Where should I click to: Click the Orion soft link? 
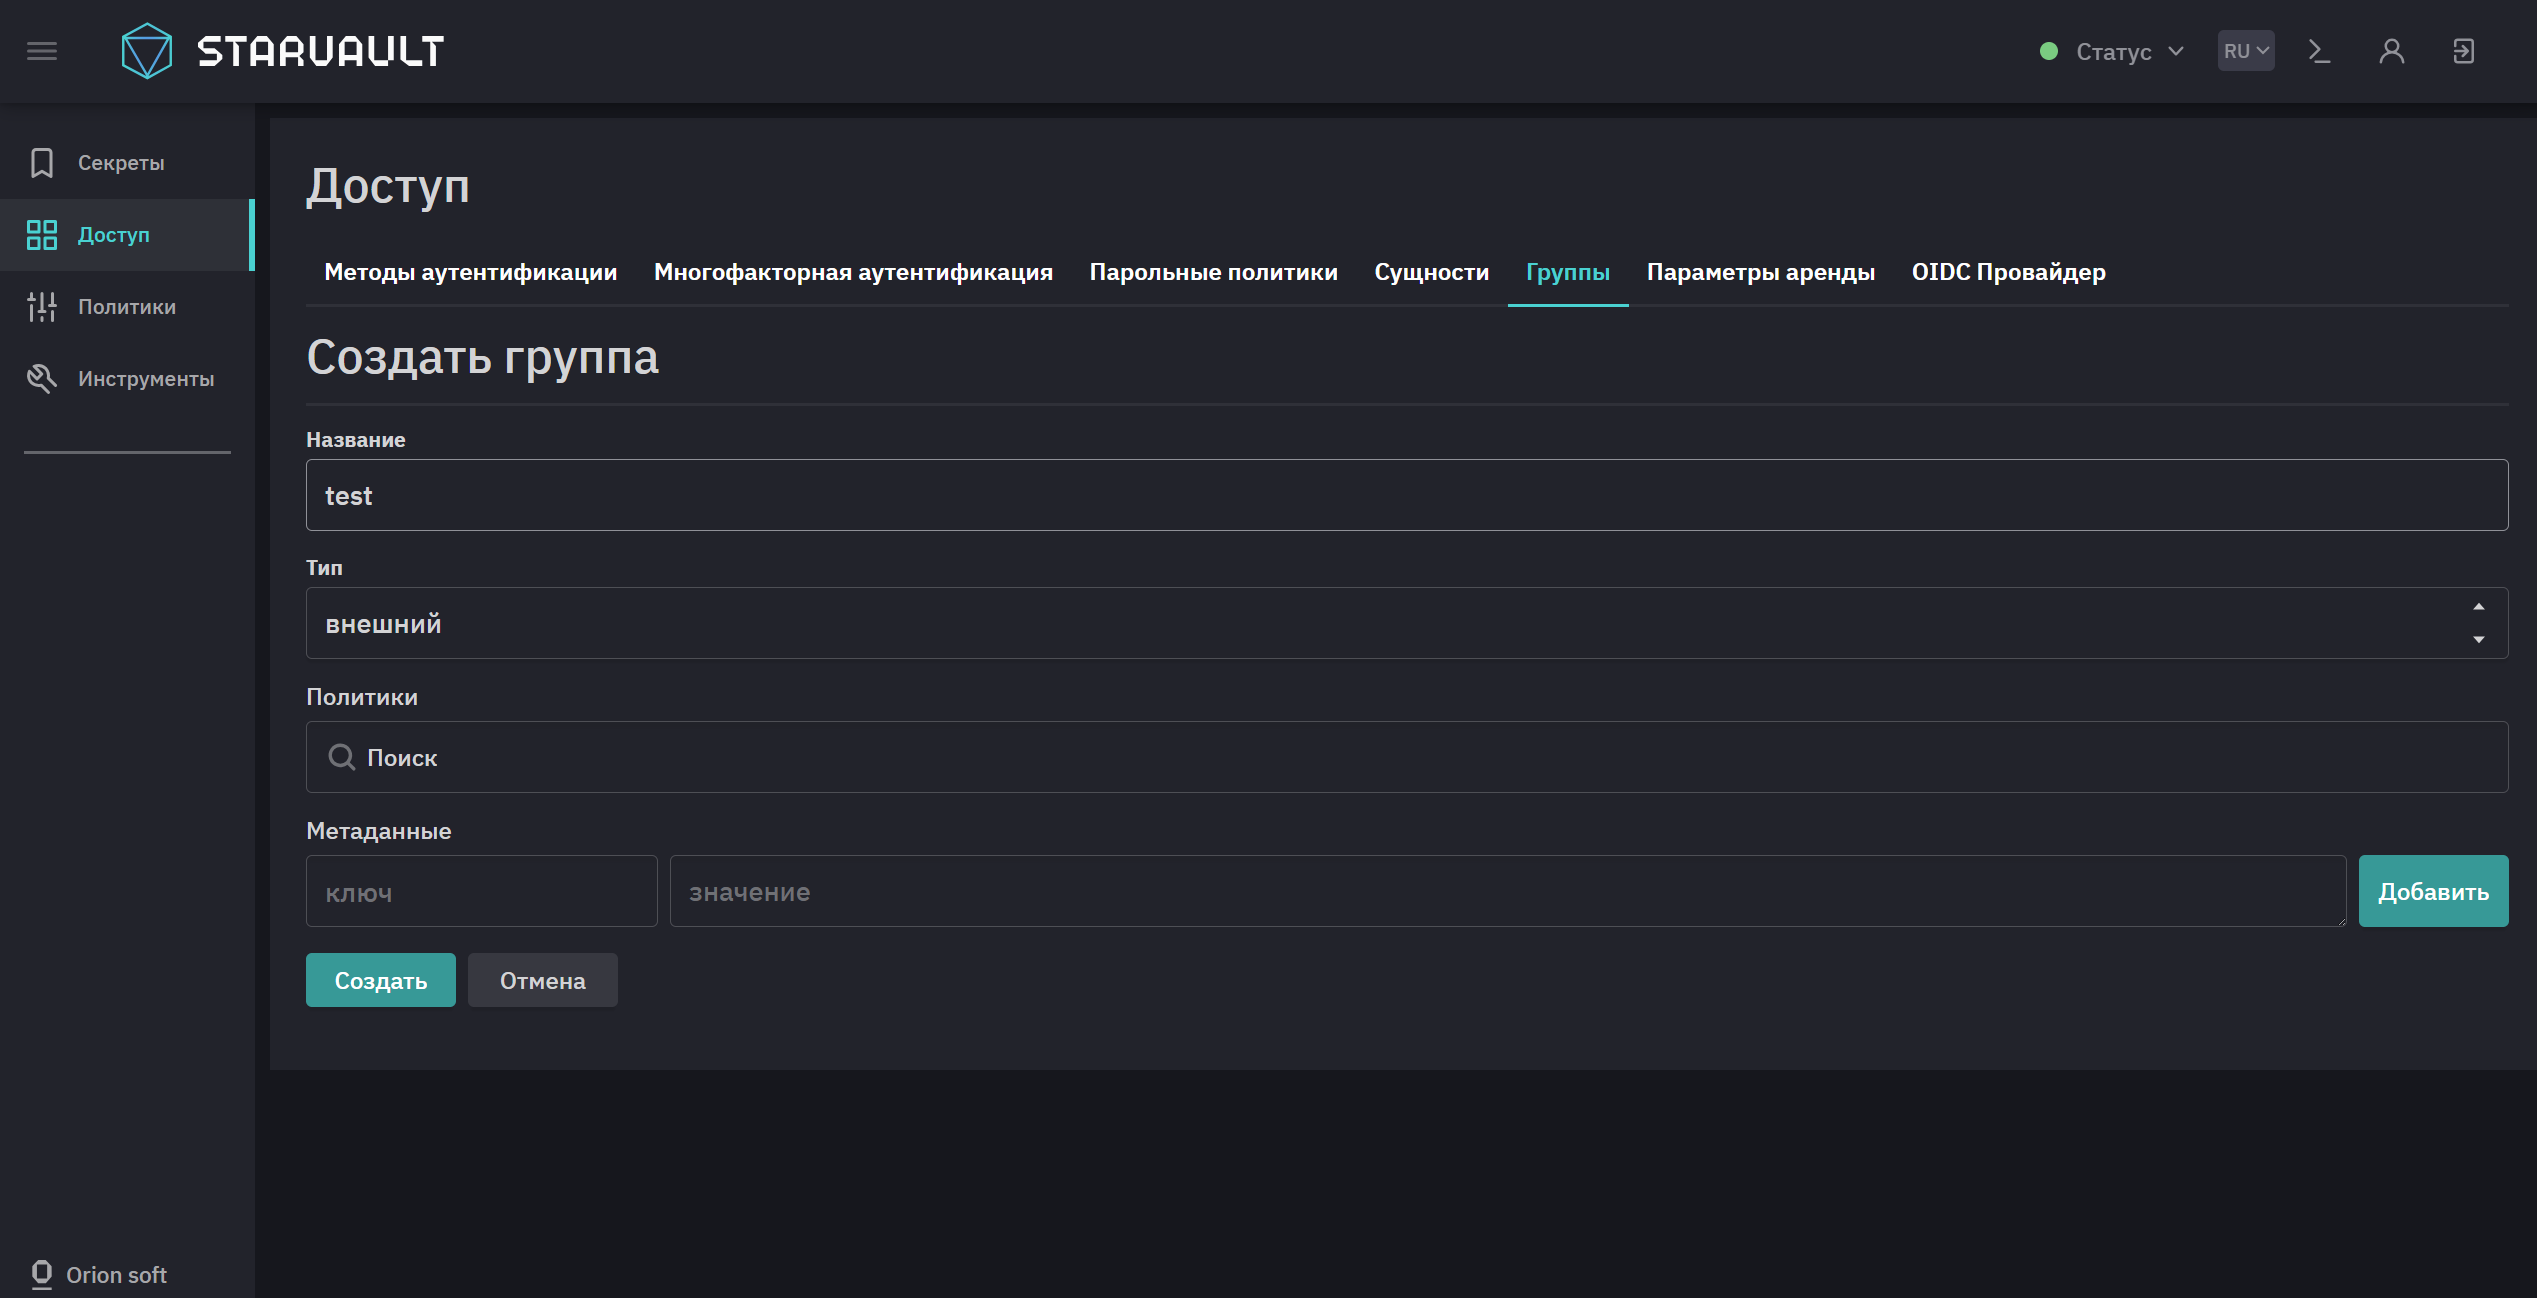tap(116, 1274)
